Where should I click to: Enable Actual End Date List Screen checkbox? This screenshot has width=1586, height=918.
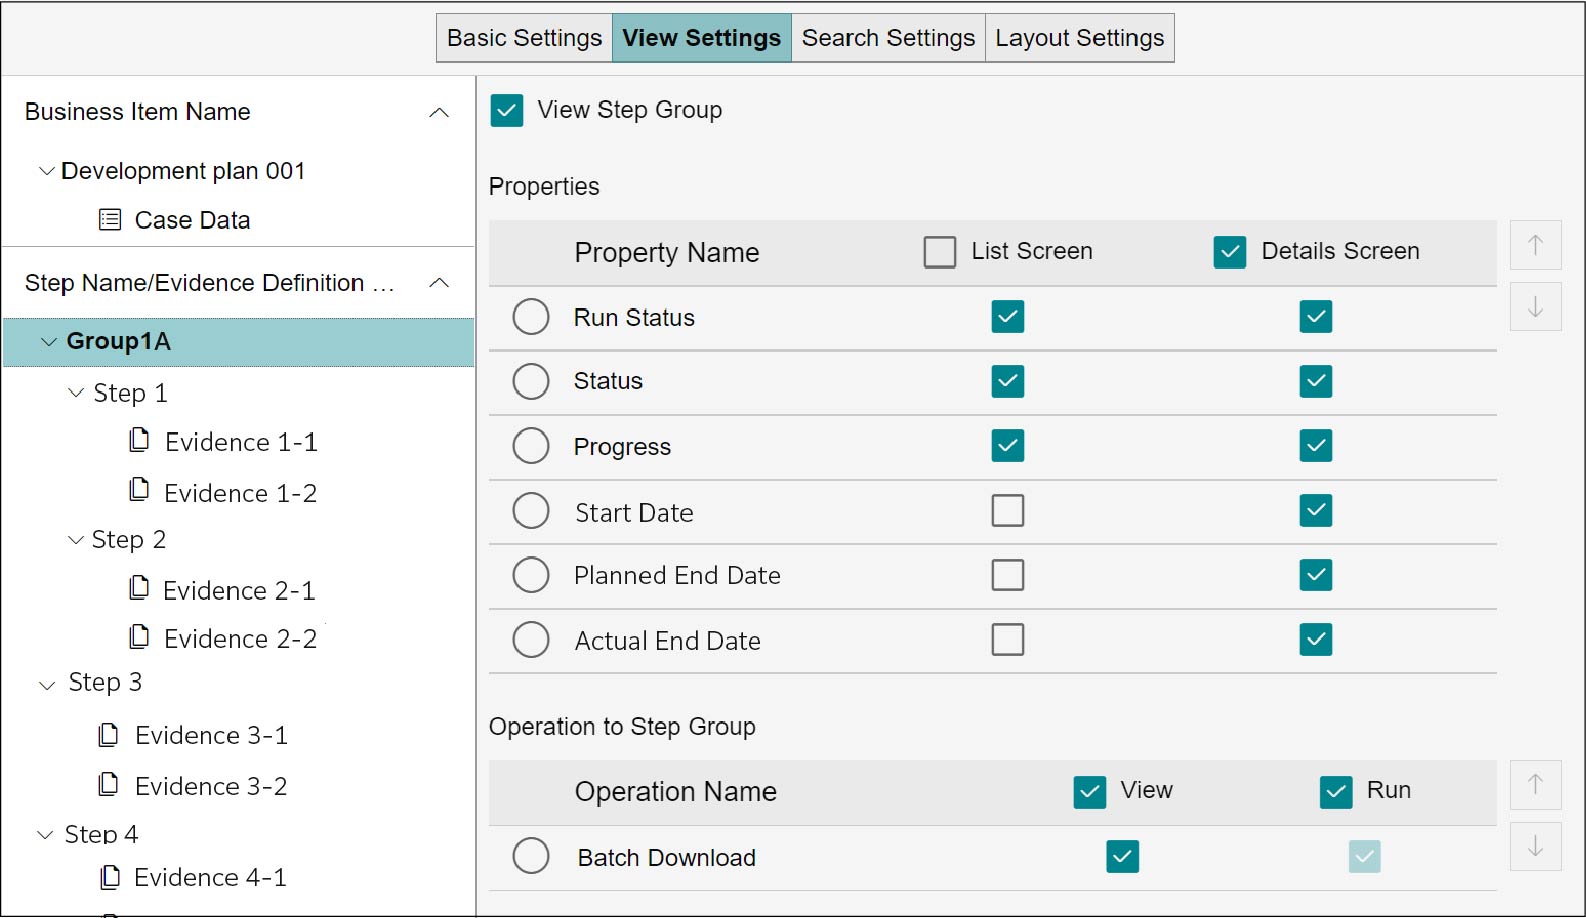tap(1008, 639)
